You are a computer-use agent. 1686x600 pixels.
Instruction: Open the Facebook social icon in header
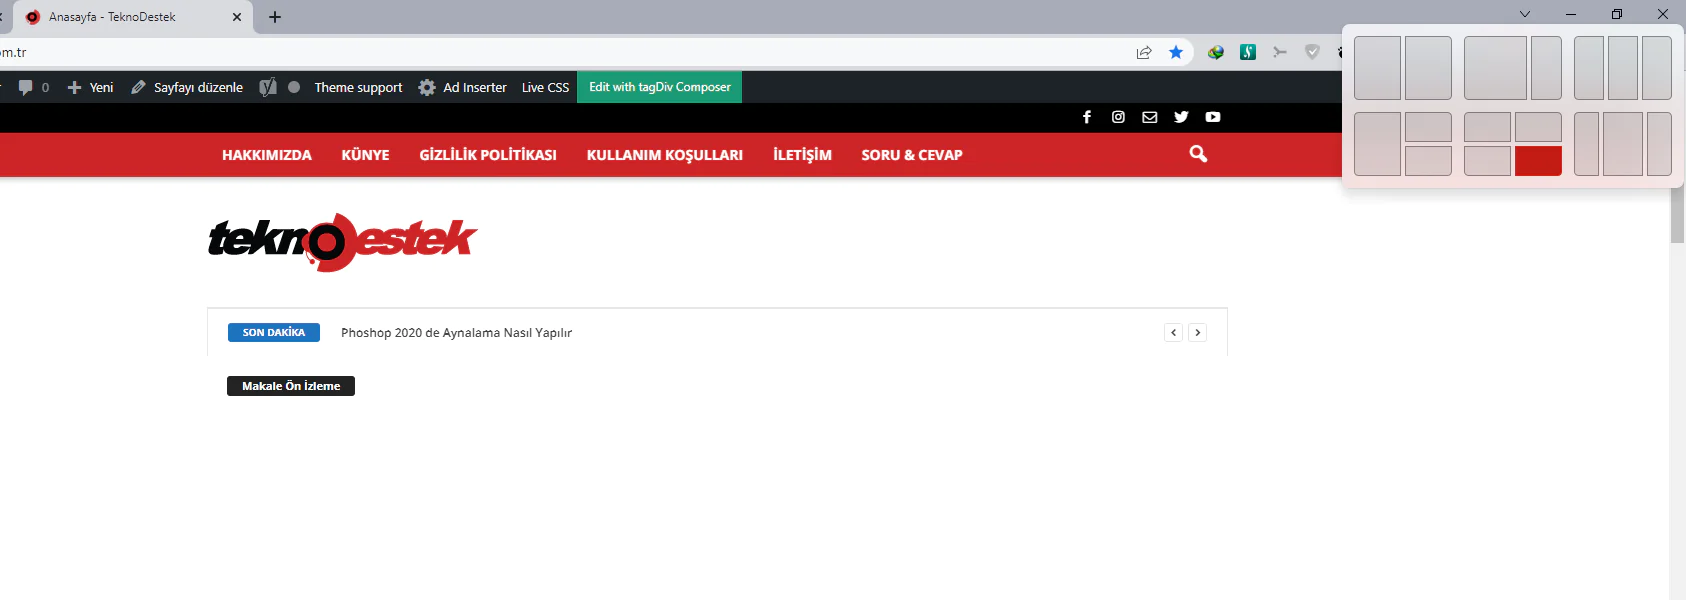coord(1087,117)
